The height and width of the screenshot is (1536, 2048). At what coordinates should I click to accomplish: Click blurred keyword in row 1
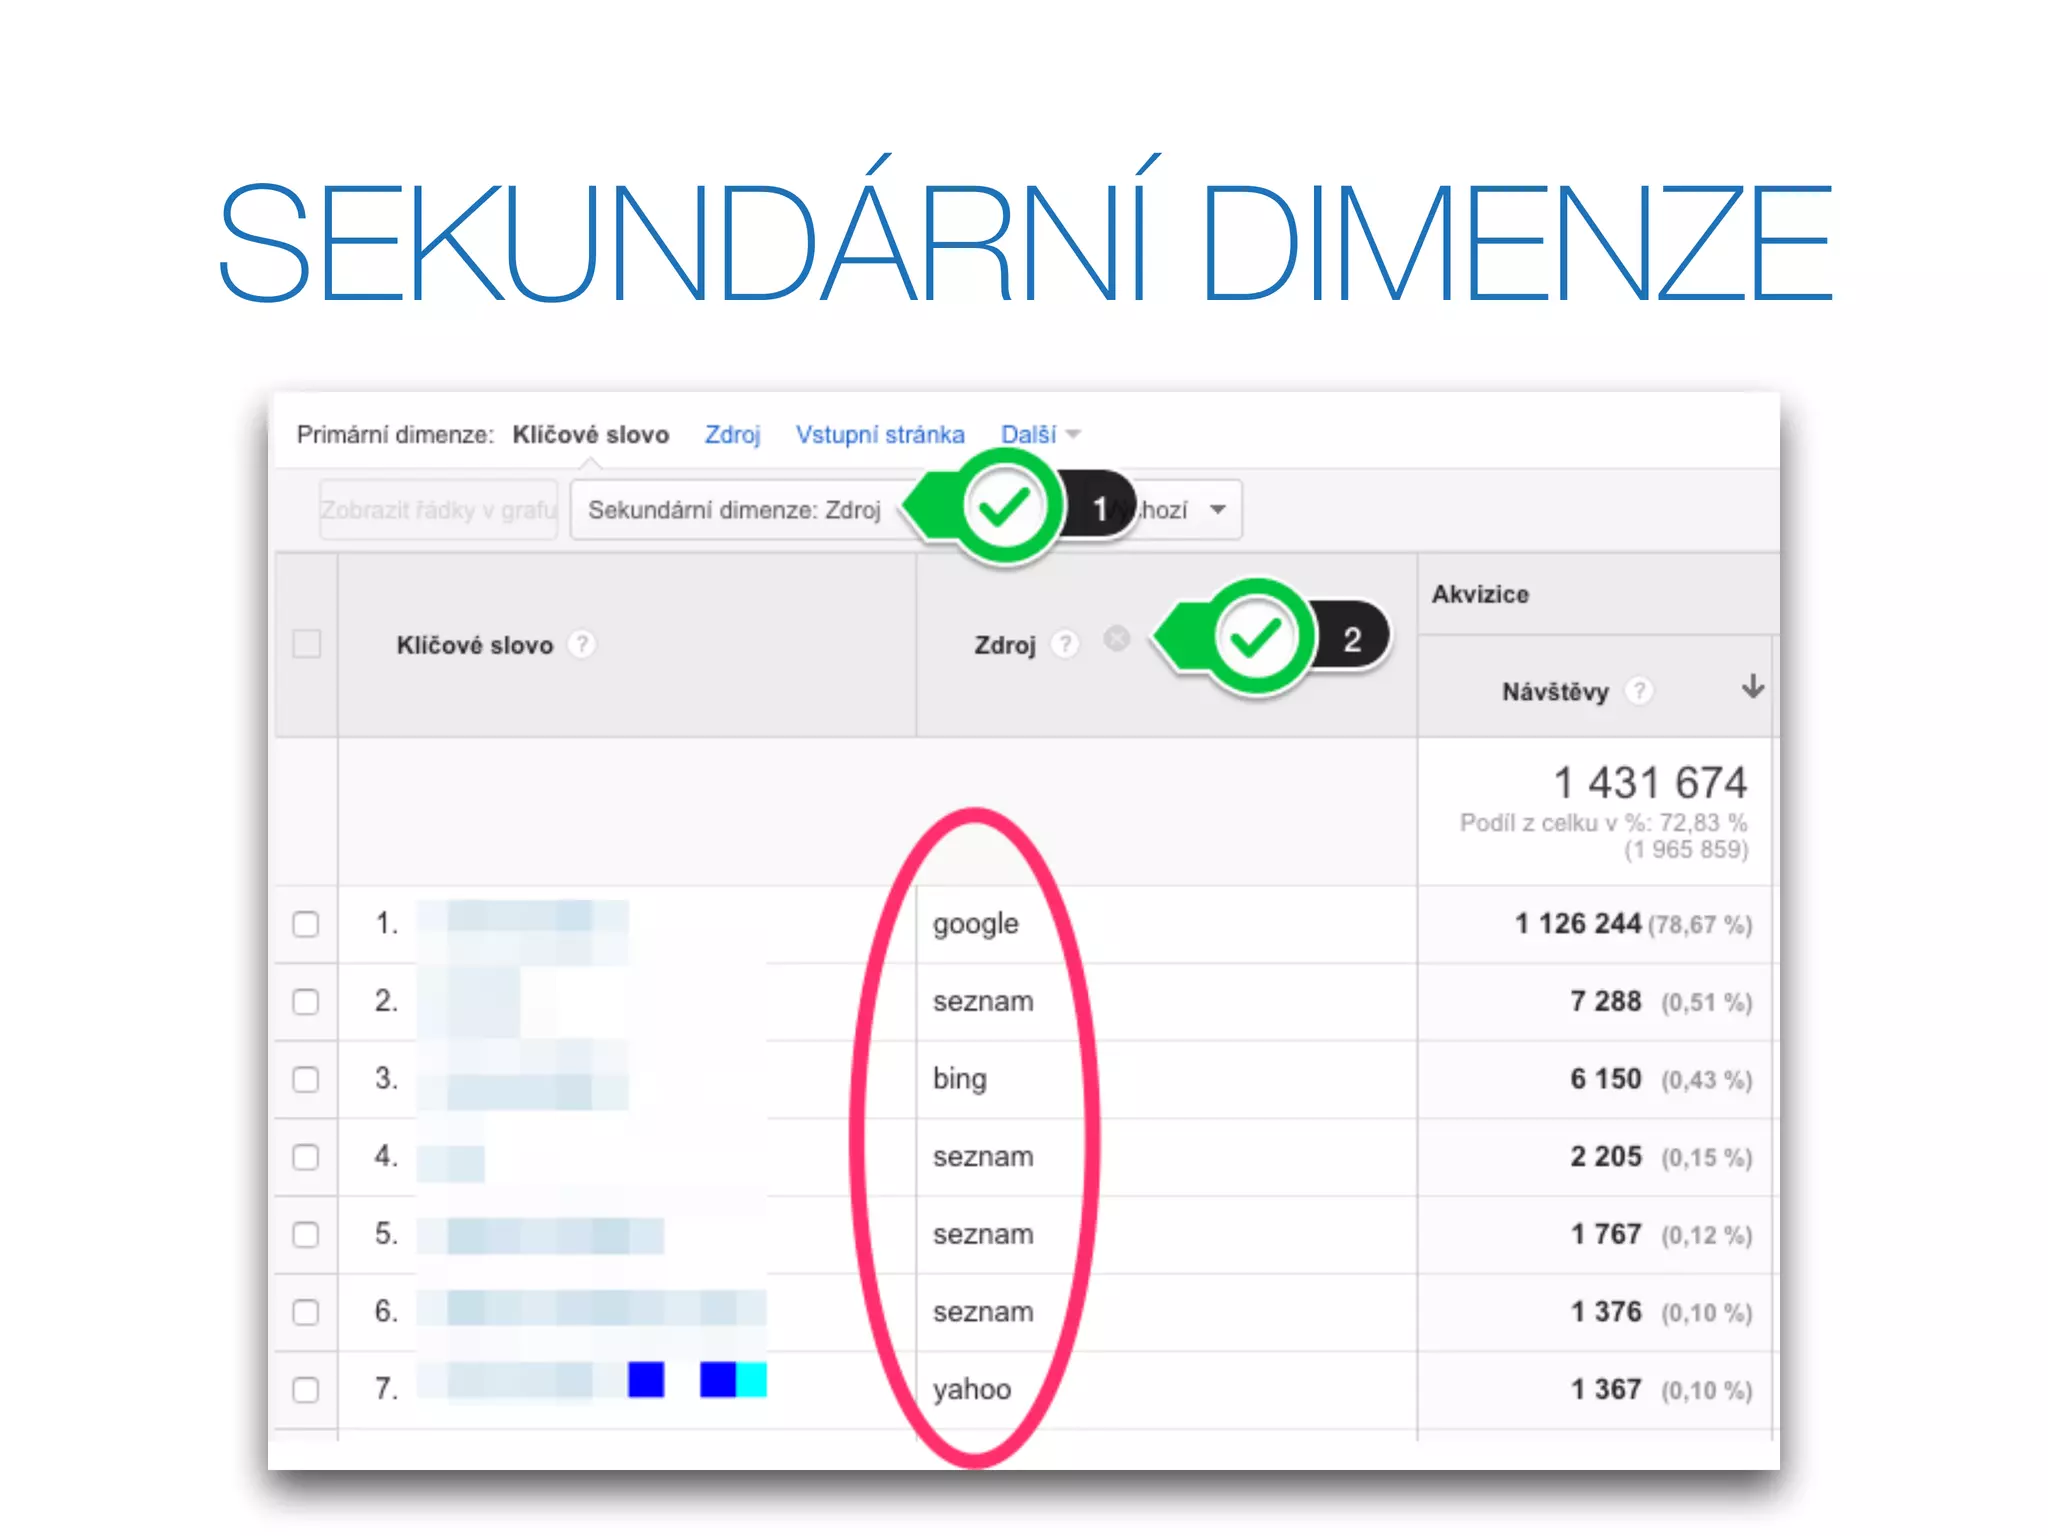click(x=522, y=930)
